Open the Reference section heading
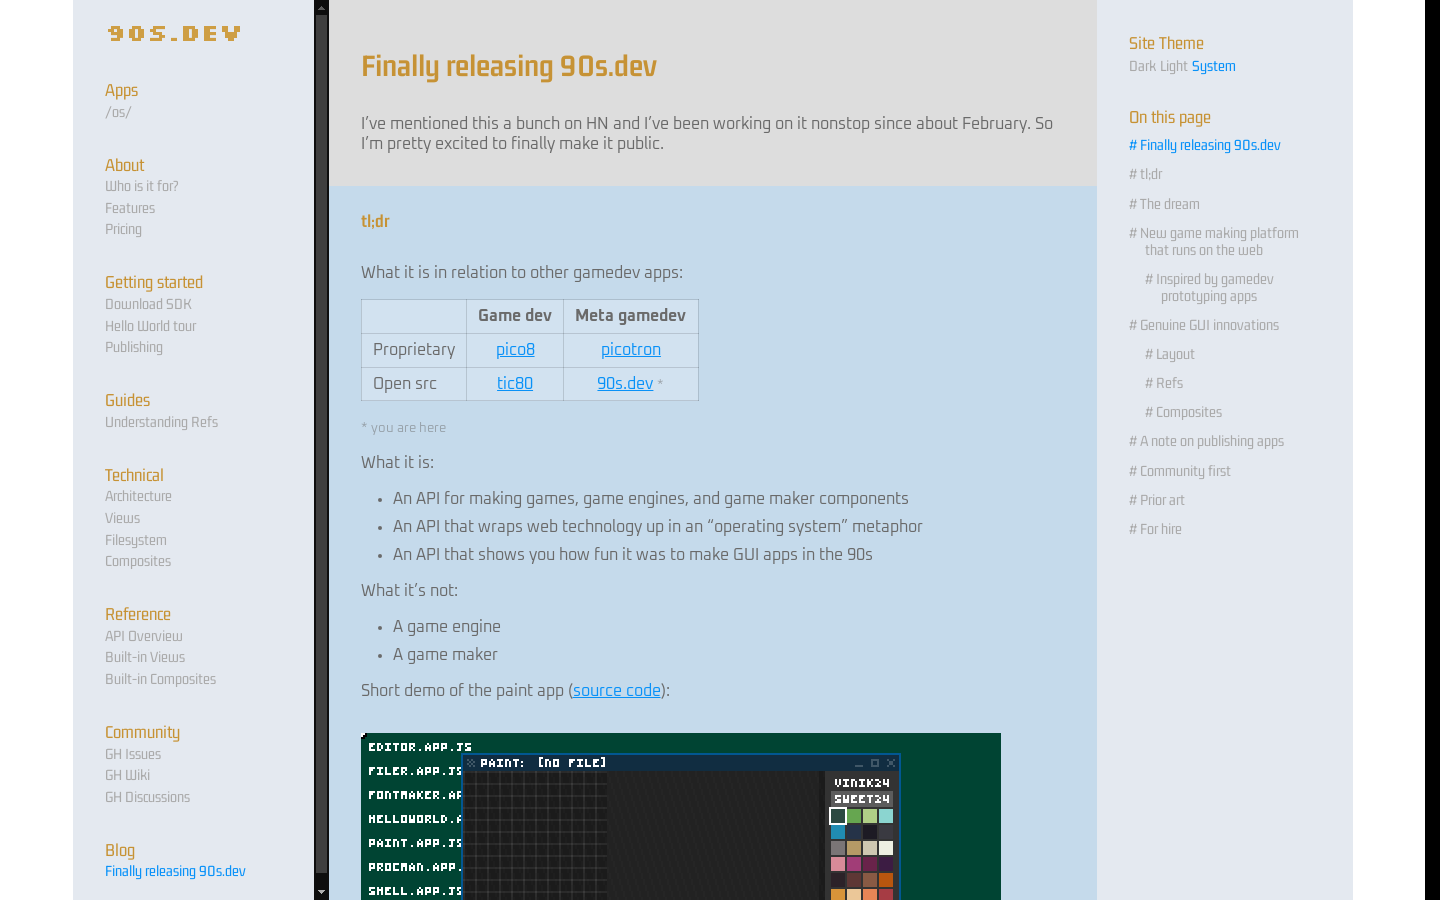Screen dimensions: 1440x900 tap(138, 614)
